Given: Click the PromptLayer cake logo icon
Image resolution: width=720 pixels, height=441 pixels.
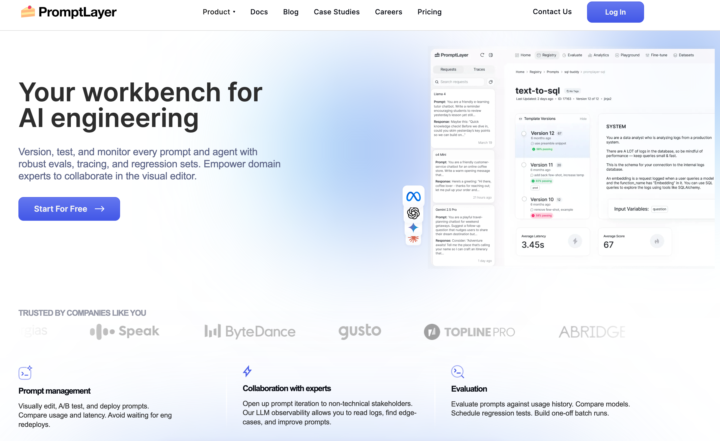Looking at the screenshot, I should coord(28,11).
